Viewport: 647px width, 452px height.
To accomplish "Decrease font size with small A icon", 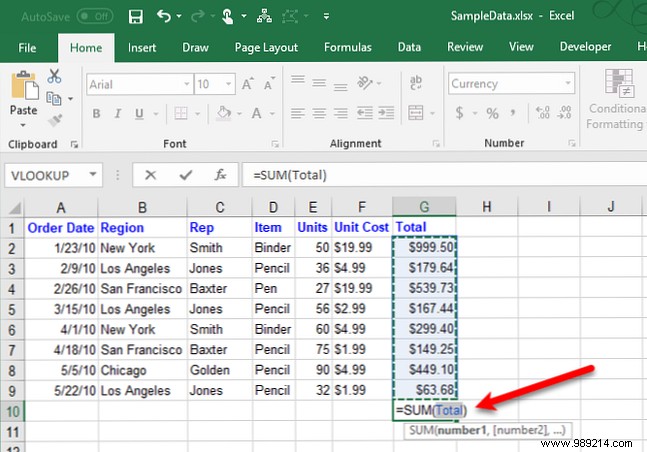I will [269, 84].
